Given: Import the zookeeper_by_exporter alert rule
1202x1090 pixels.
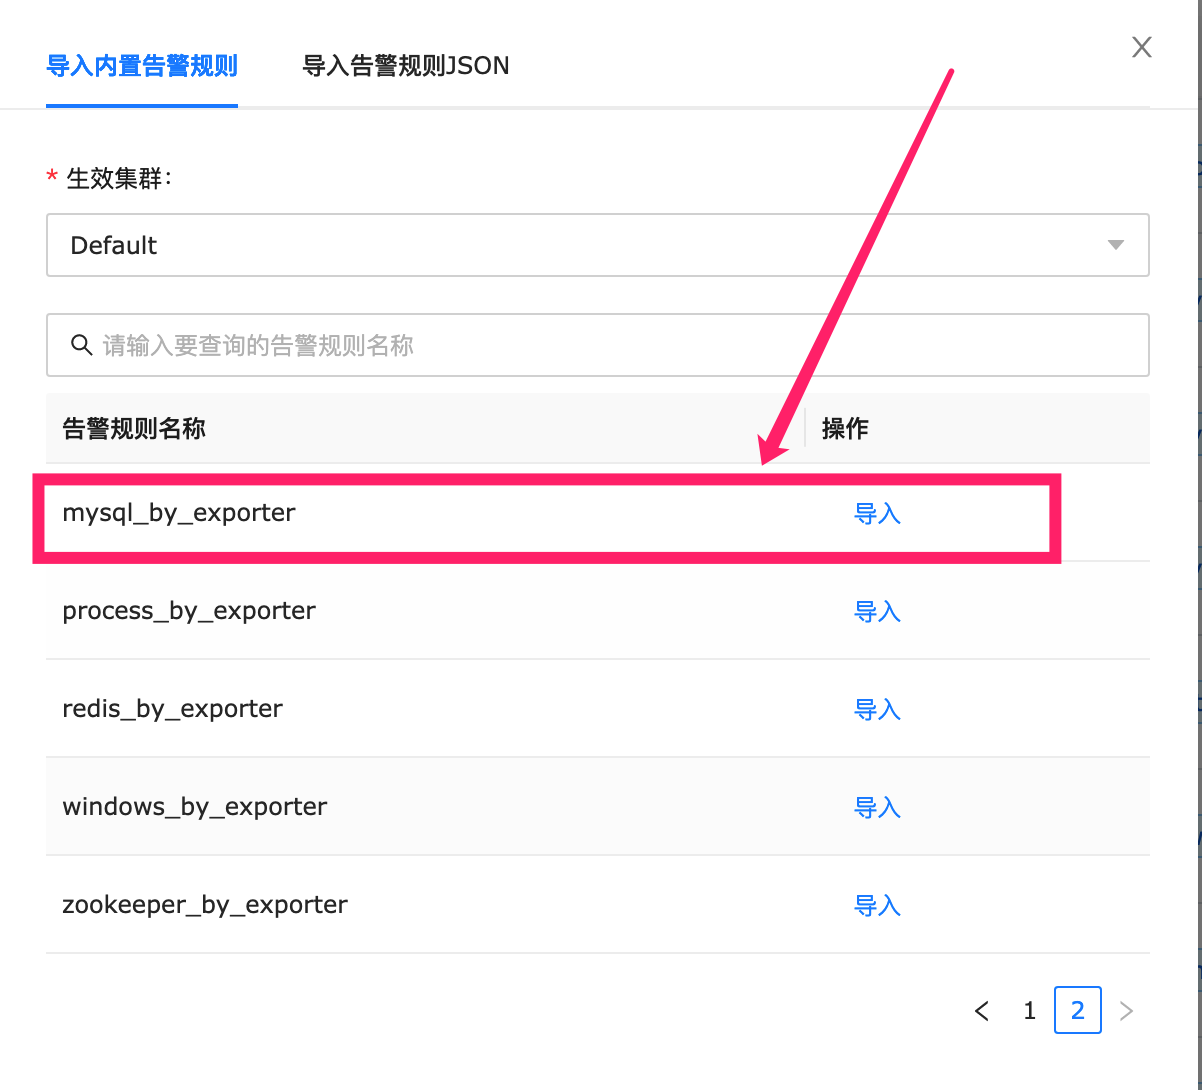Looking at the screenshot, I should tap(877, 905).
